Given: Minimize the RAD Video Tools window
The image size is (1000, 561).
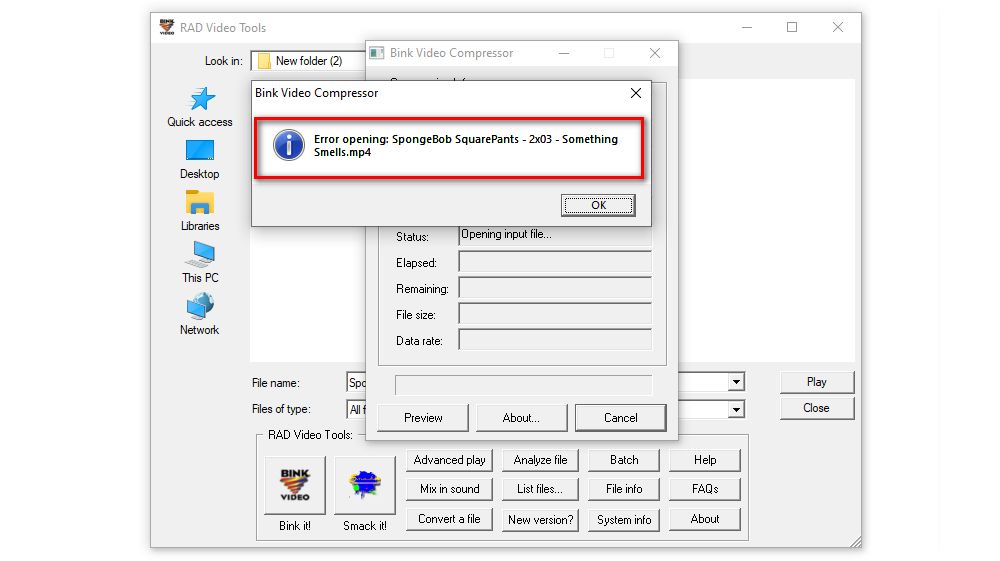Looking at the screenshot, I should 747,27.
